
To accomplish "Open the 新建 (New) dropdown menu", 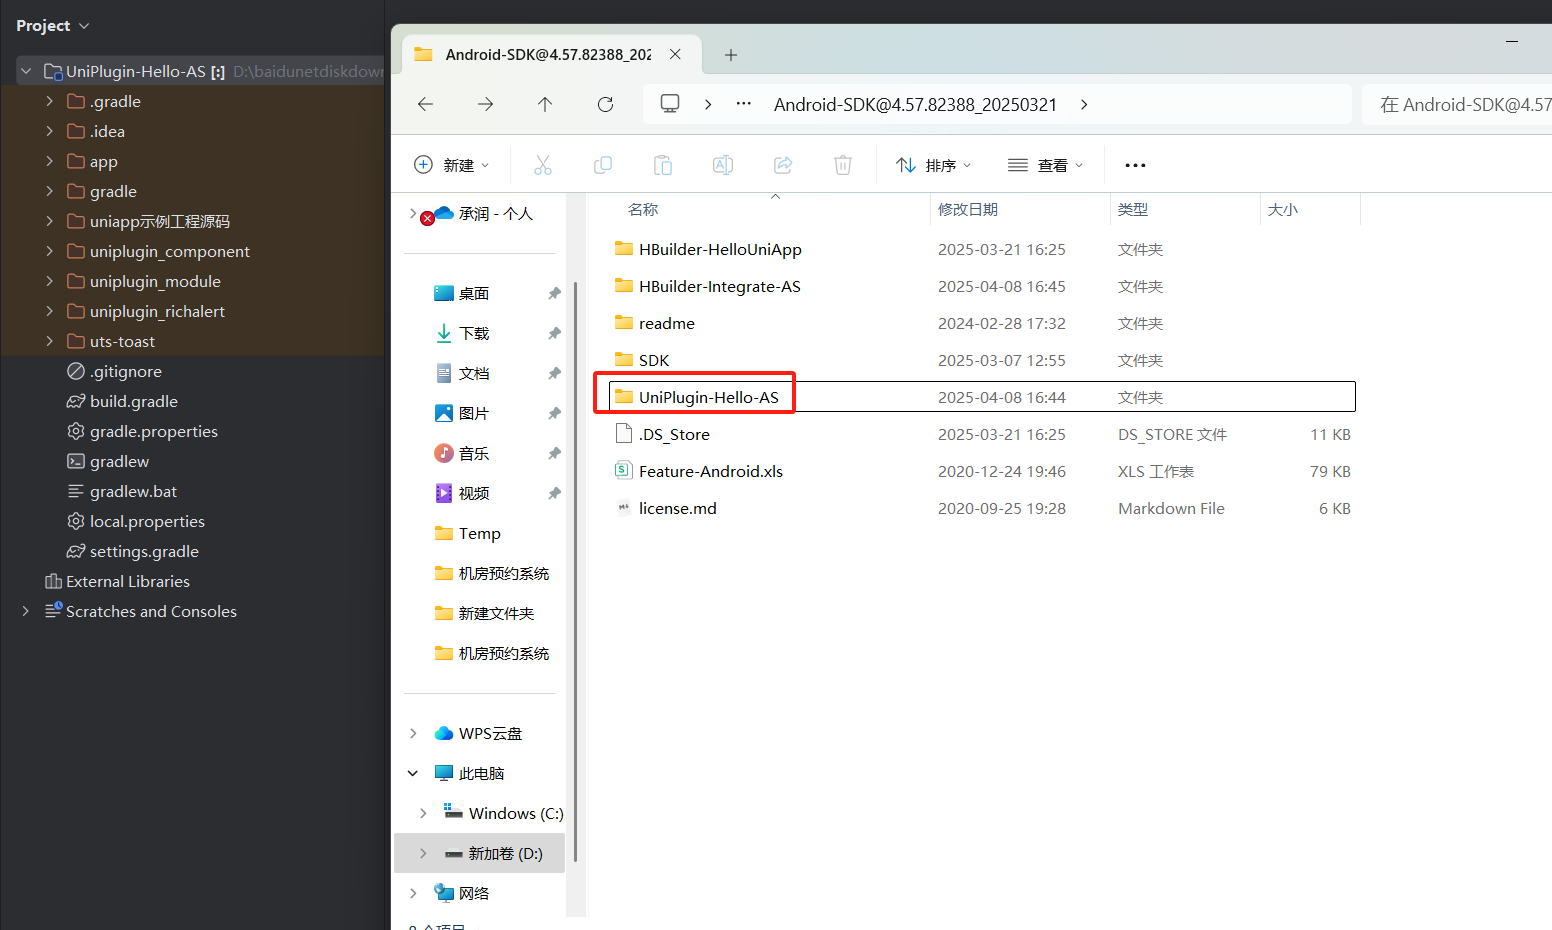I will 452,165.
